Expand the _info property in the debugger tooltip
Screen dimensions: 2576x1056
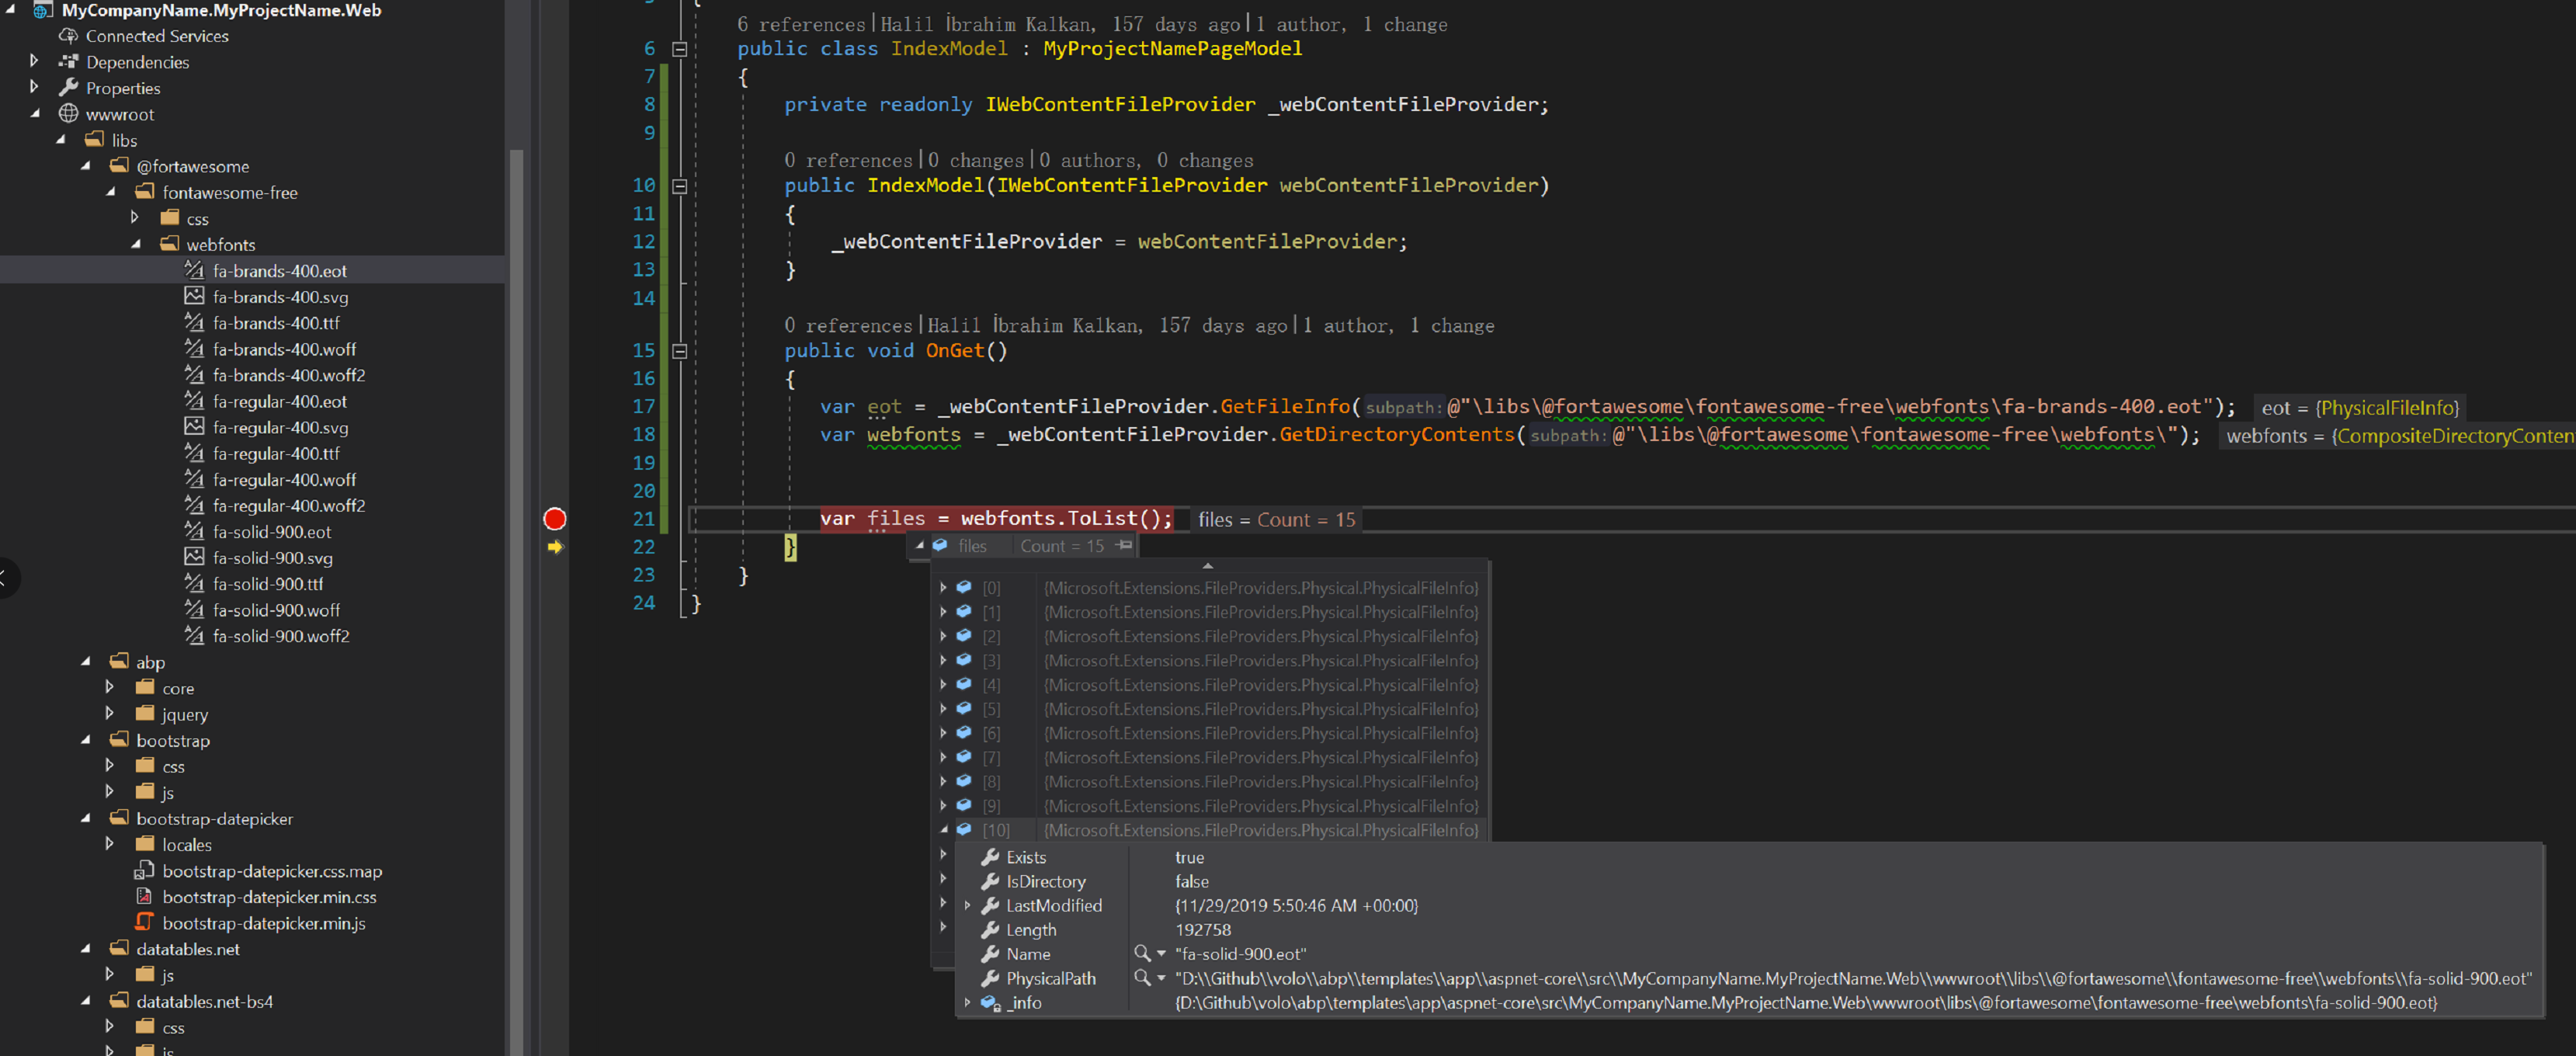click(967, 1002)
